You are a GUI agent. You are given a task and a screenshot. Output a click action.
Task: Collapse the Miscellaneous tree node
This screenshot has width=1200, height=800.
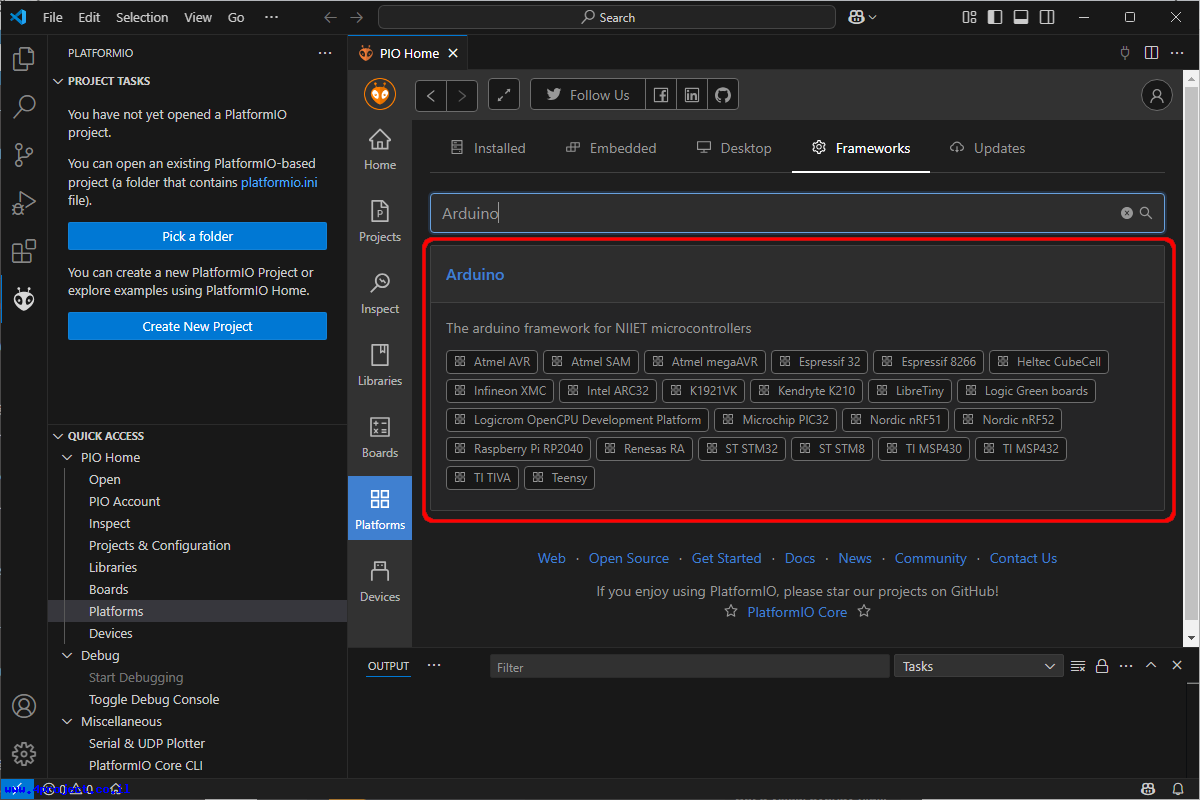pos(68,722)
